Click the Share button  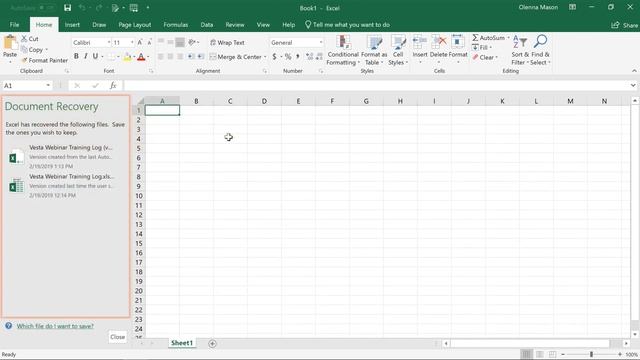coord(624,25)
